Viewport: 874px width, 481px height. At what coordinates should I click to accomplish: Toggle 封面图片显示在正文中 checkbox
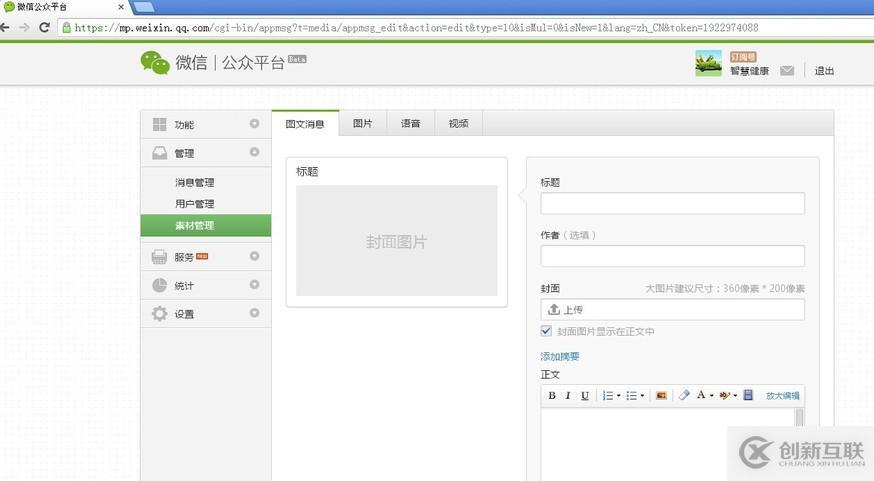pos(546,331)
